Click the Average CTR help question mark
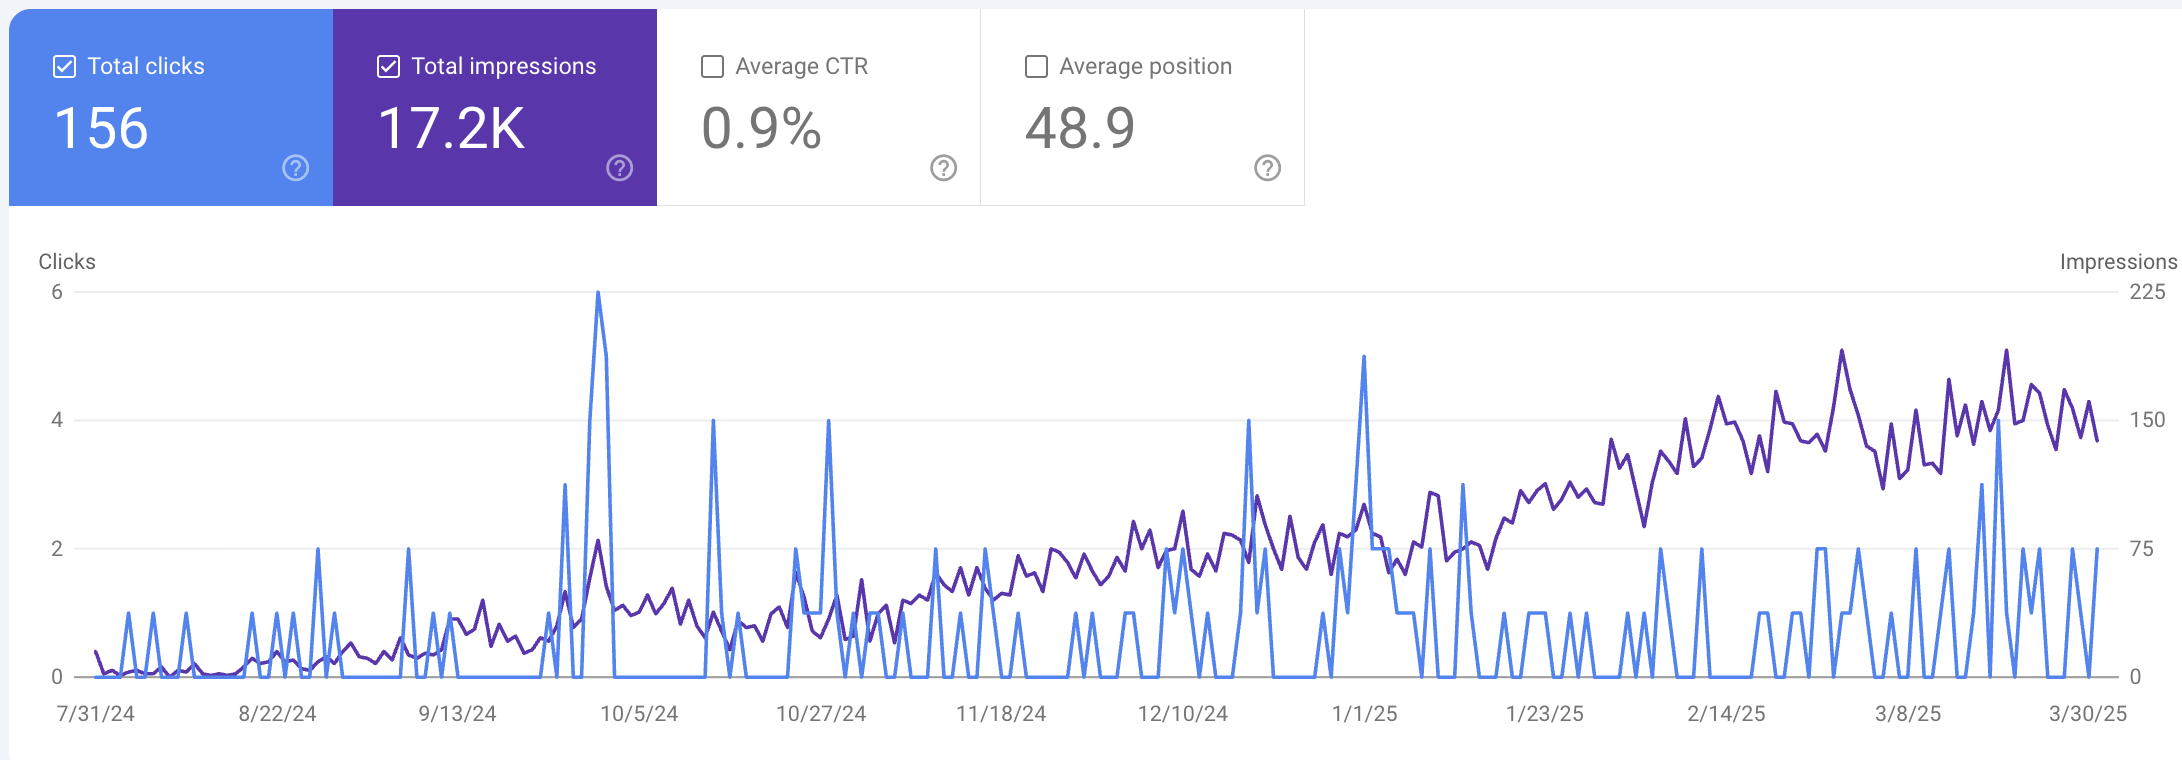The width and height of the screenshot is (2182, 760). [x=943, y=168]
